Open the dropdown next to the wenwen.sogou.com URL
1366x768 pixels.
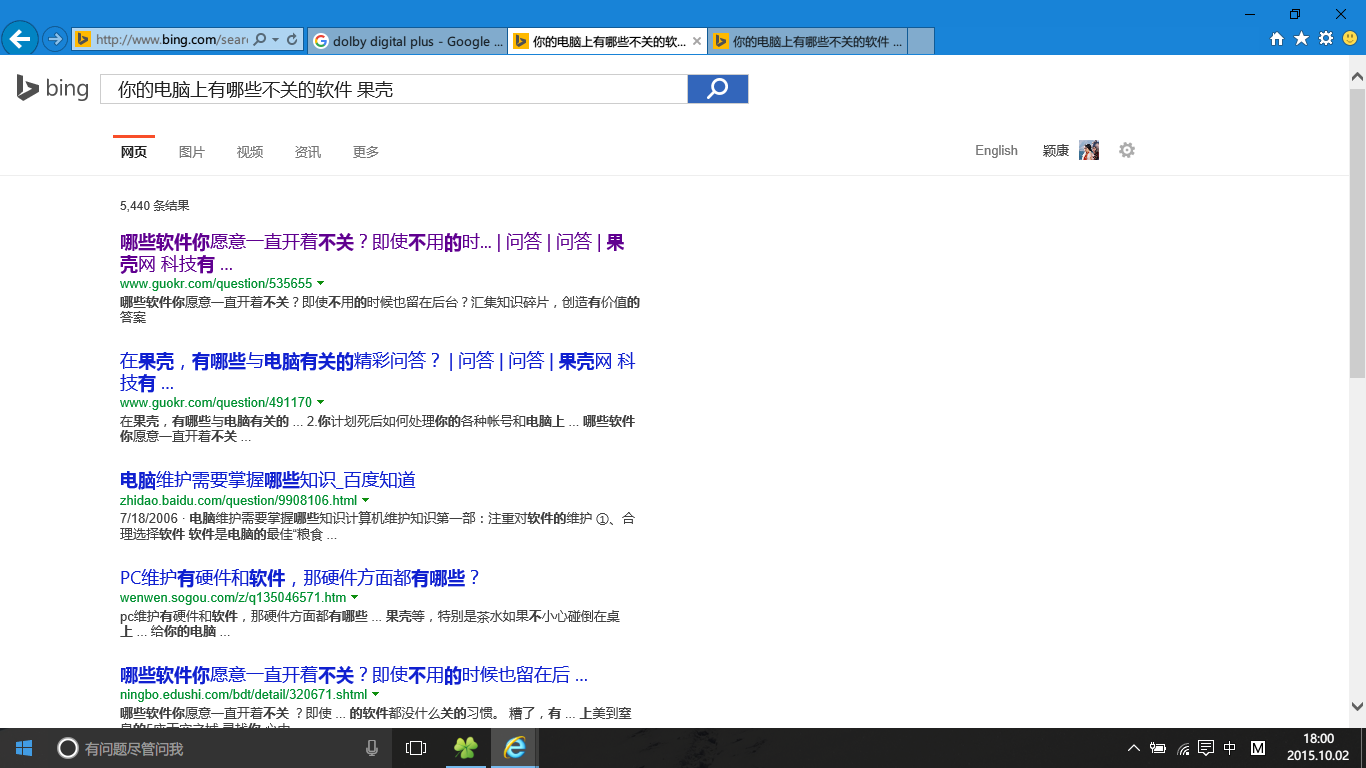click(354, 598)
